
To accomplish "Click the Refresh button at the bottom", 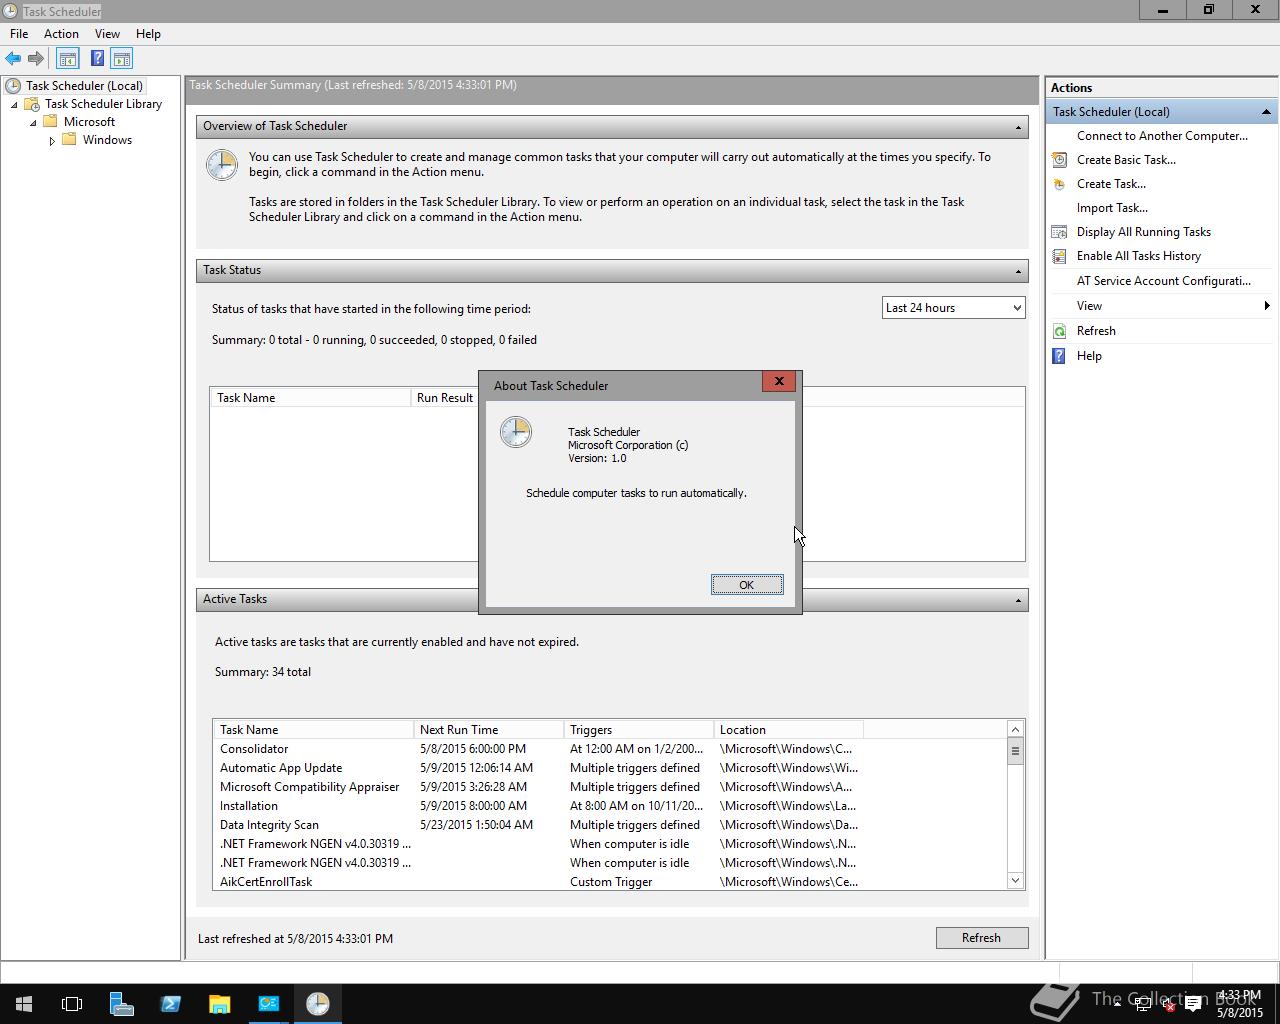I will tap(982, 938).
